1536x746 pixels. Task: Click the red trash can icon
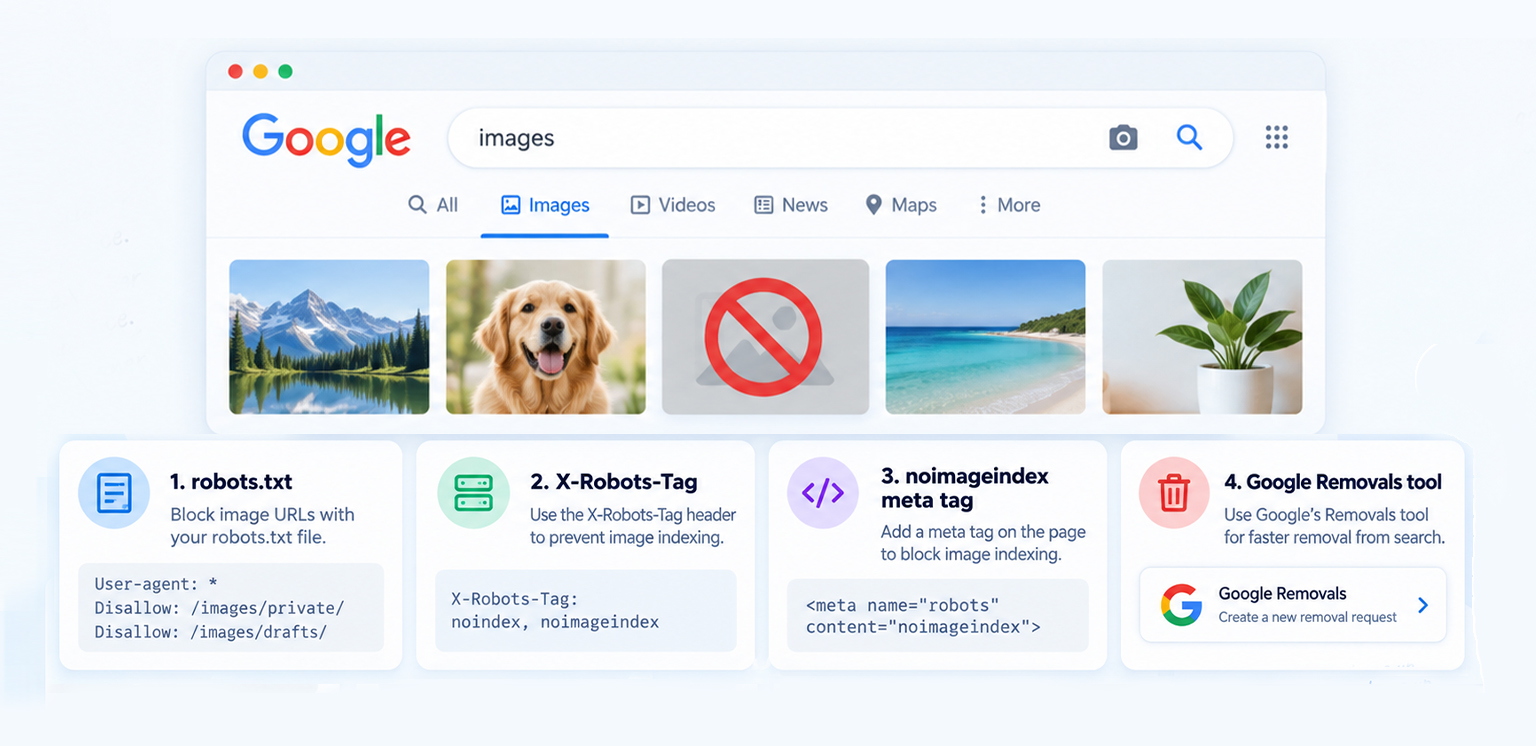[1174, 493]
